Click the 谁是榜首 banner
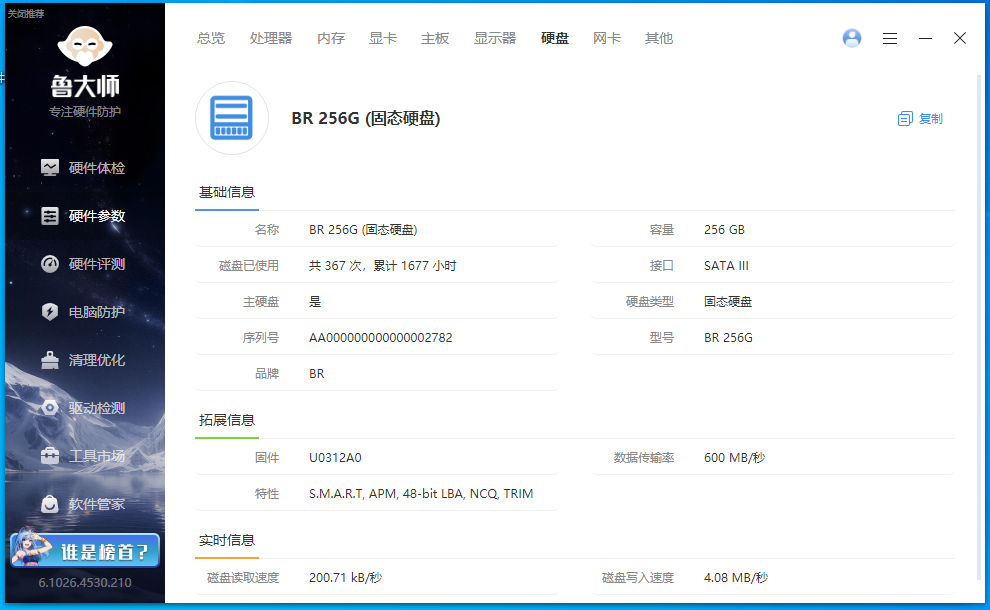The height and width of the screenshot is (610, 990). coord(85,549)
